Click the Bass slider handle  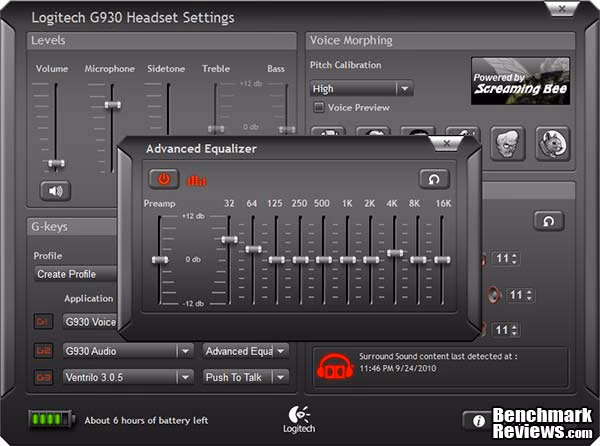pos(287,129)
